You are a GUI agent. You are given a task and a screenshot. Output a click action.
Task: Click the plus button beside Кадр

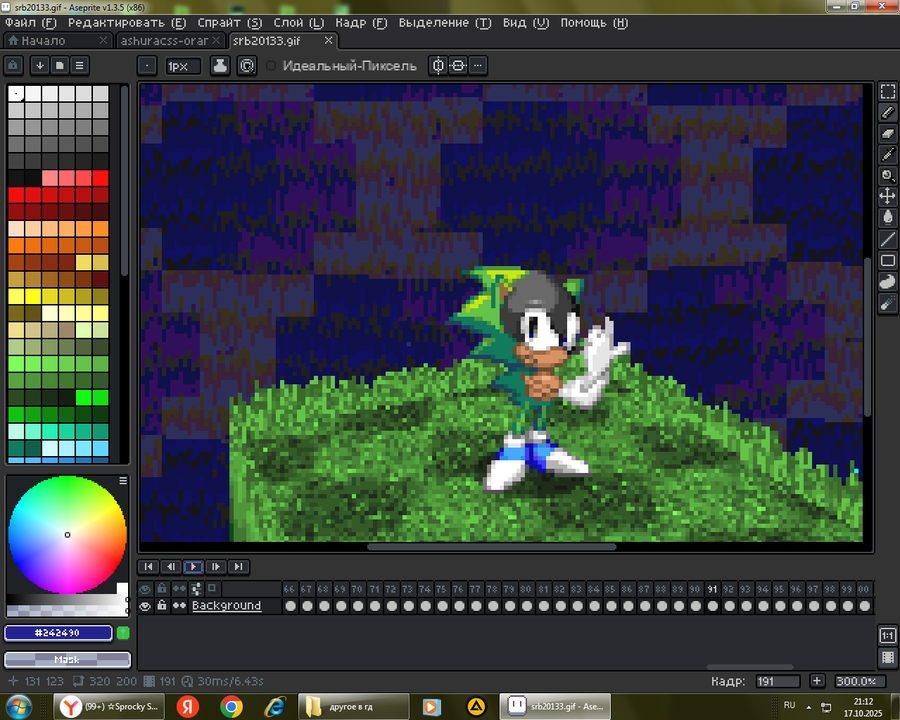817,681
